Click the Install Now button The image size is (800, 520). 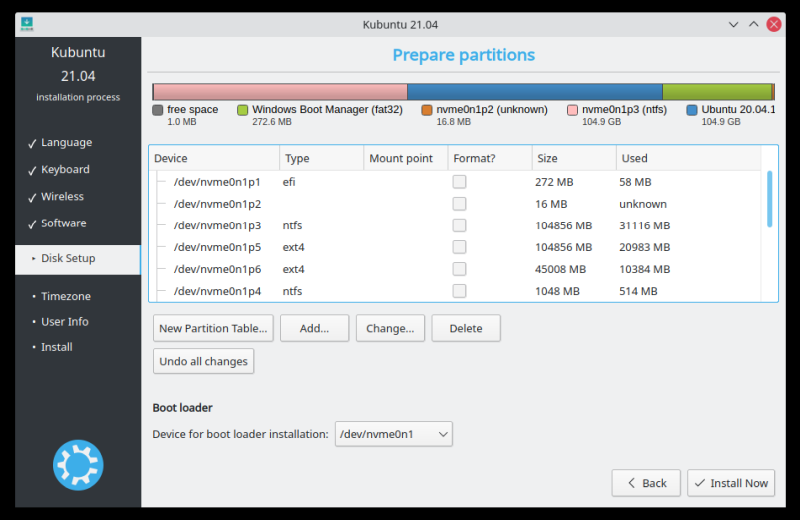pos(731,483)
